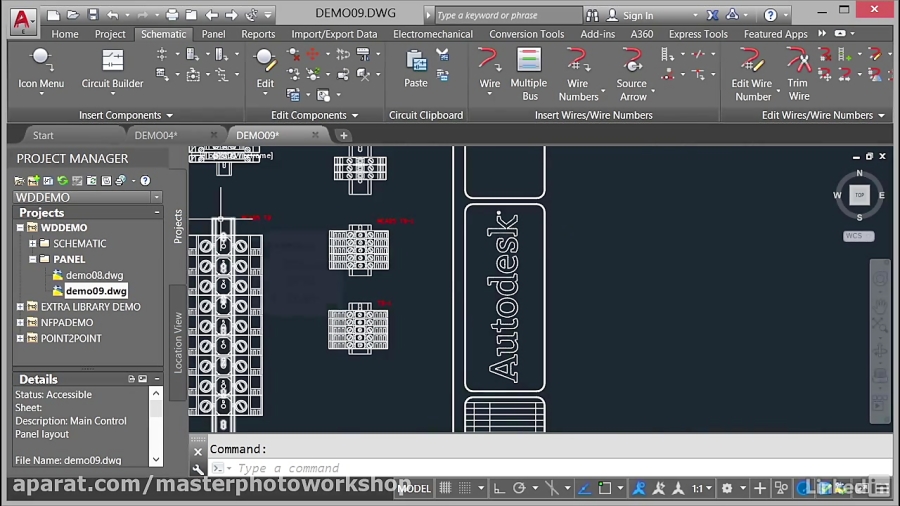900x506 pixels.
Task: Expand the POINT2POINT project
Action: click(20, 338)
